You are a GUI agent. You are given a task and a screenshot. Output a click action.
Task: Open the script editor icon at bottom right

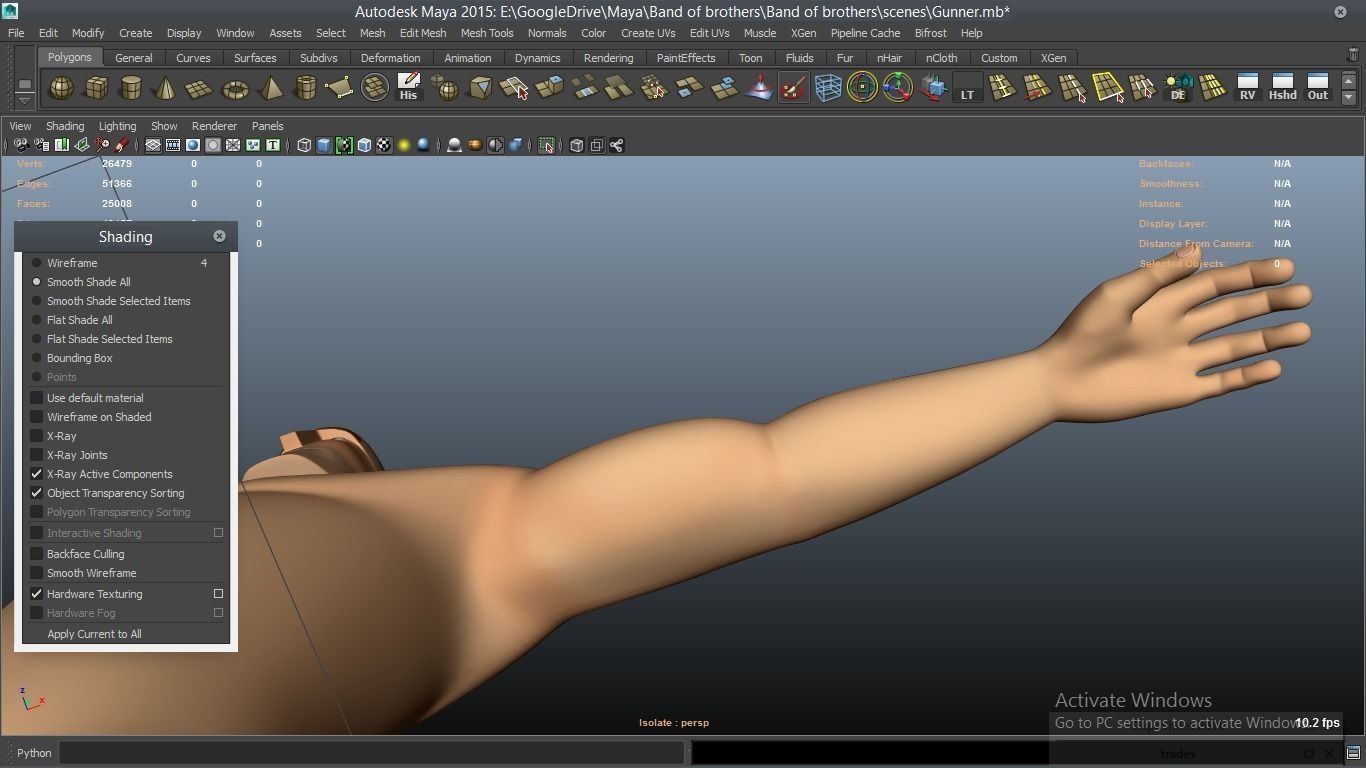[x=1353, y=753]
